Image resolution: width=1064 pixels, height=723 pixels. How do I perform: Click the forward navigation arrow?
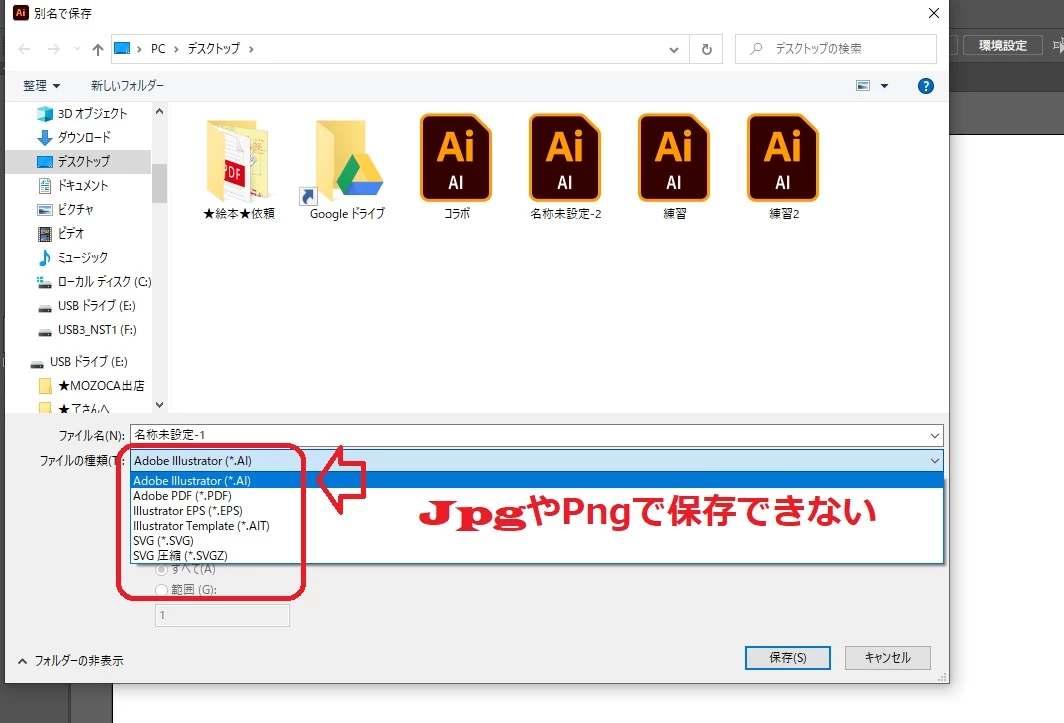[x=54, y=49]
